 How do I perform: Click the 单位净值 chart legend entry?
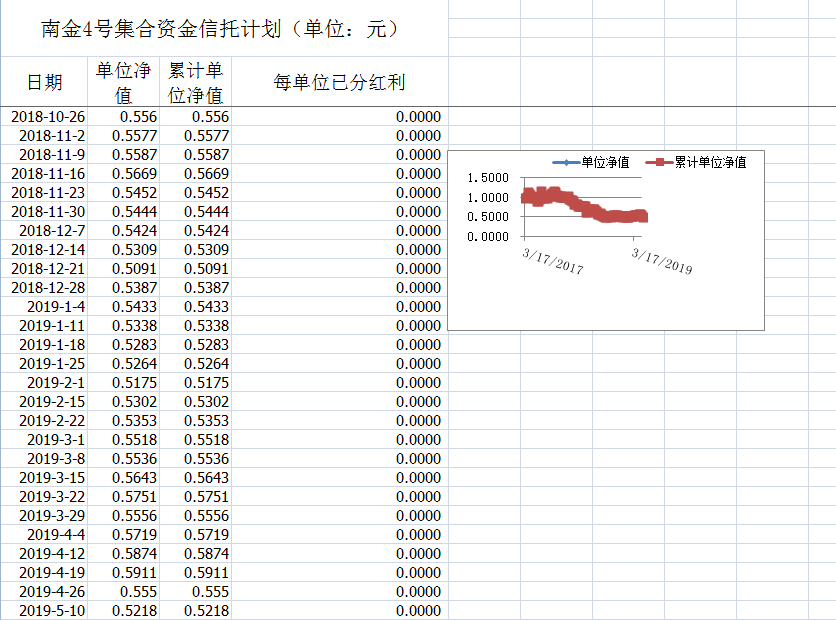pyautogui.click(x=591, y=163)
